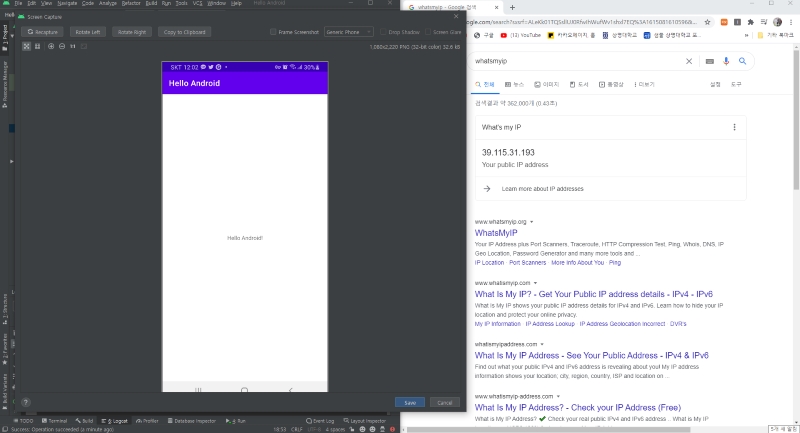Switch to the 동영상 (Videos) results tab
800x433 pixels.
point(611,85)
